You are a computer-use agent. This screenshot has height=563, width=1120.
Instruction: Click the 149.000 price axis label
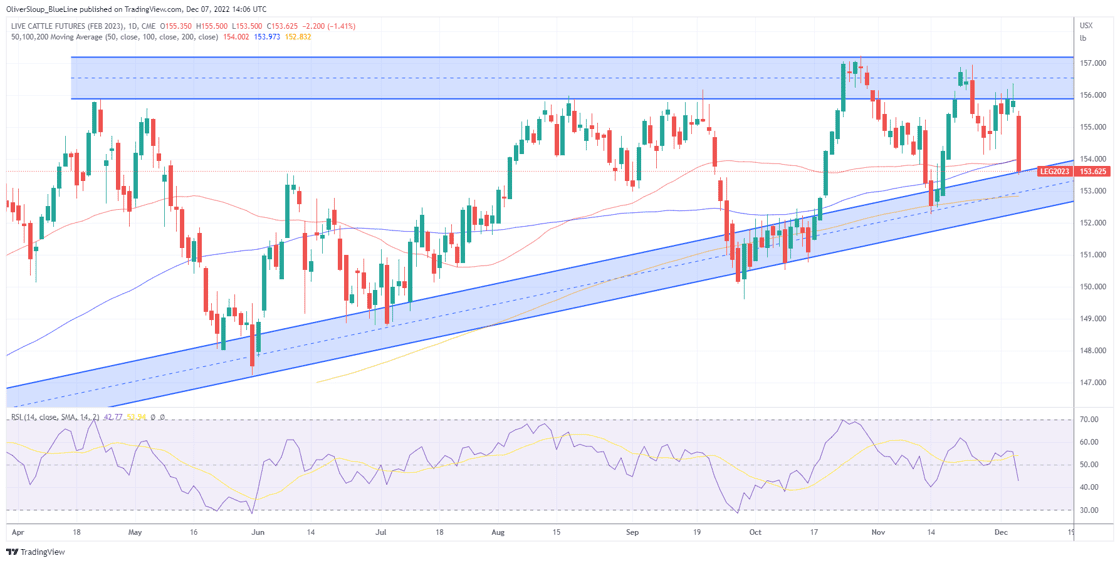pyautogui.click(x=1091, y=319)
